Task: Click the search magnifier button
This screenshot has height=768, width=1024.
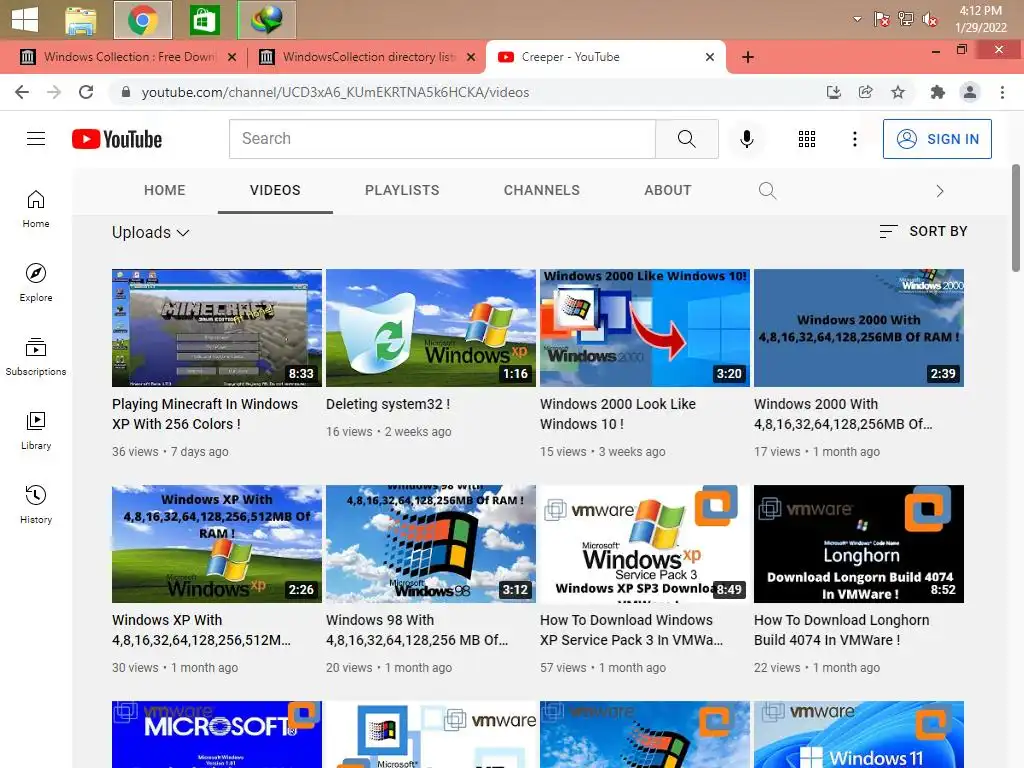Action: click(686, 138)
